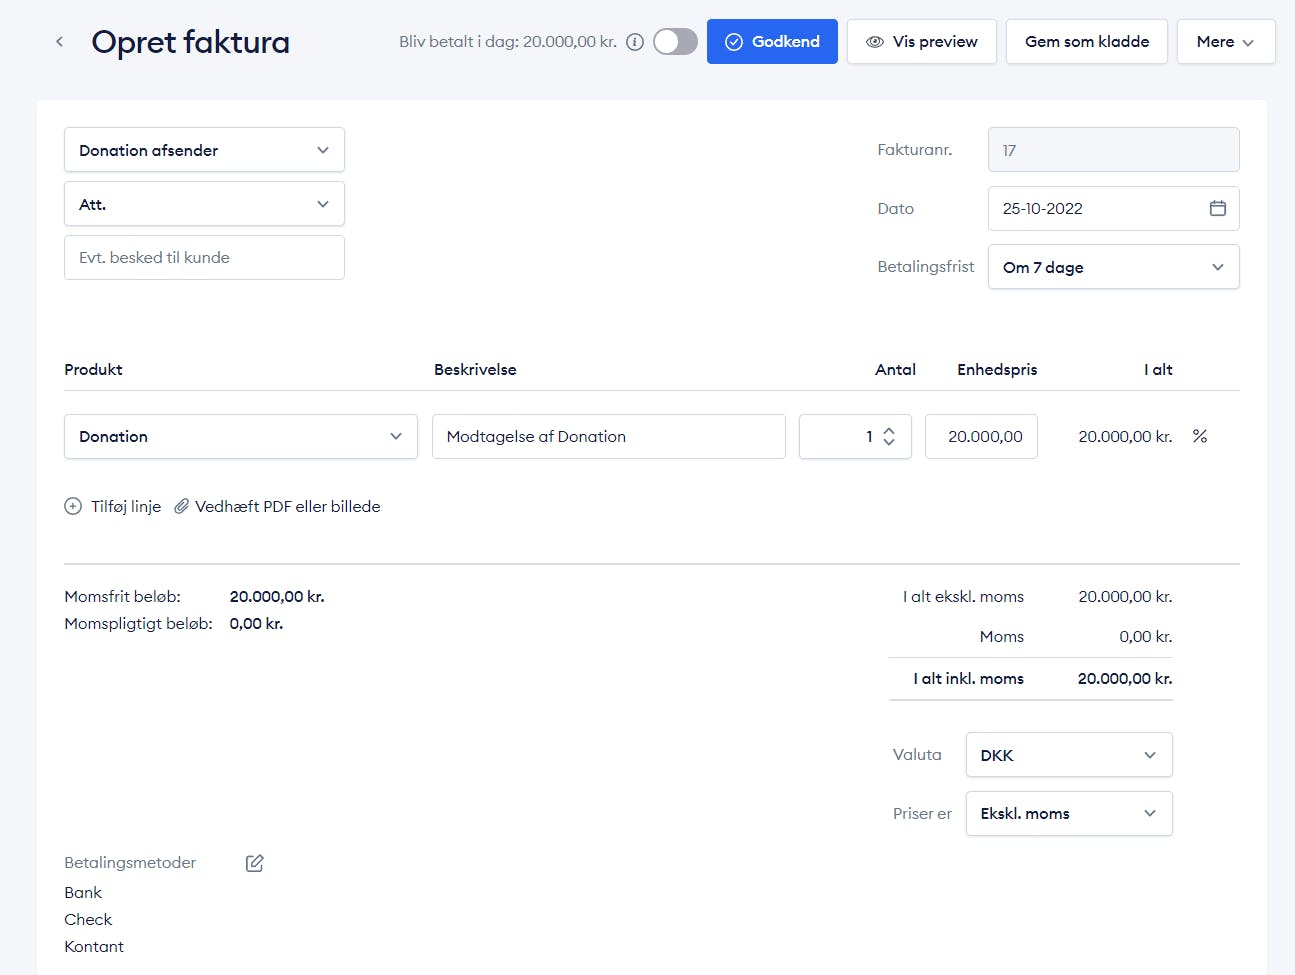Click the plus icon of Tilføj linje
This screenshot has width=1295, height=975.
pos(73,506)
